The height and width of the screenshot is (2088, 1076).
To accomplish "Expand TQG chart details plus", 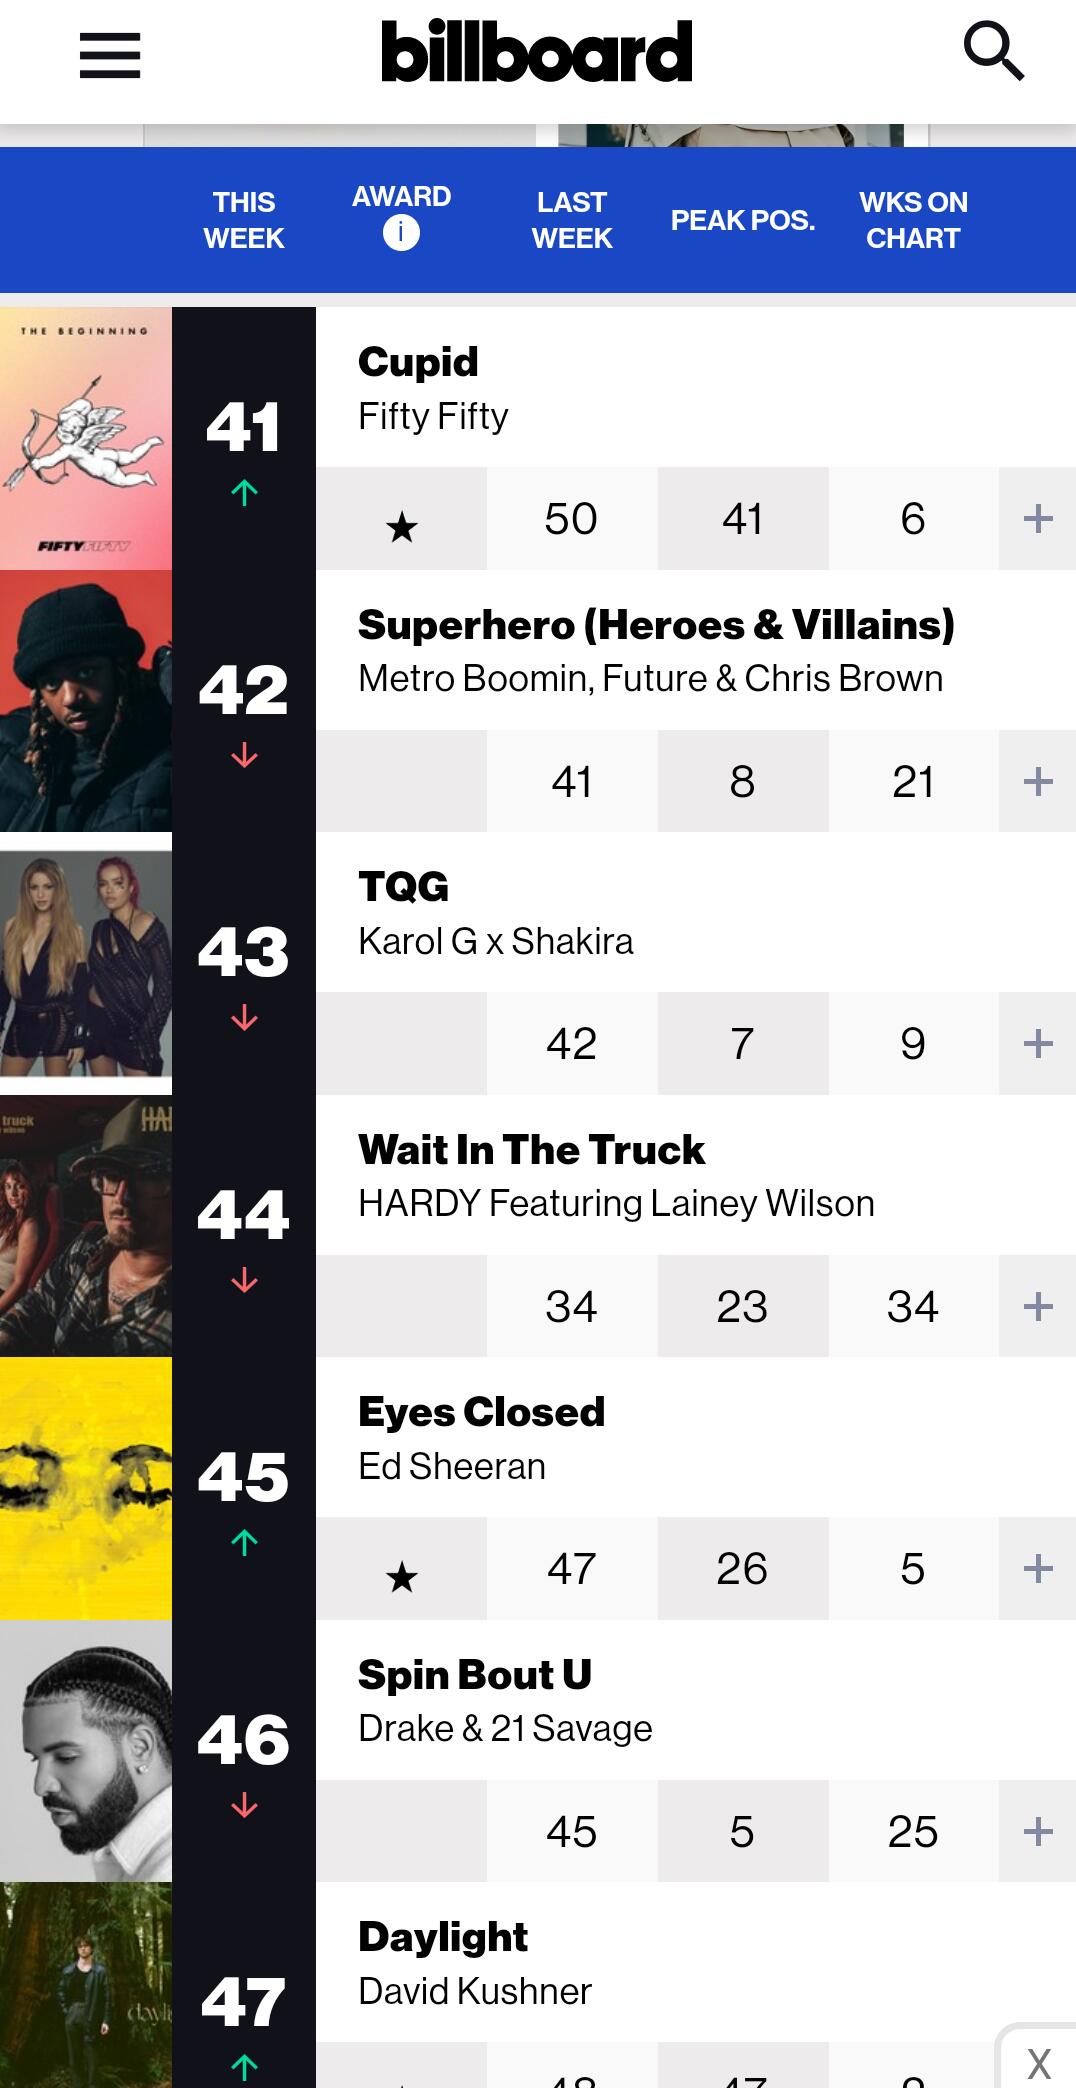I will (x=1038, y=1043).
